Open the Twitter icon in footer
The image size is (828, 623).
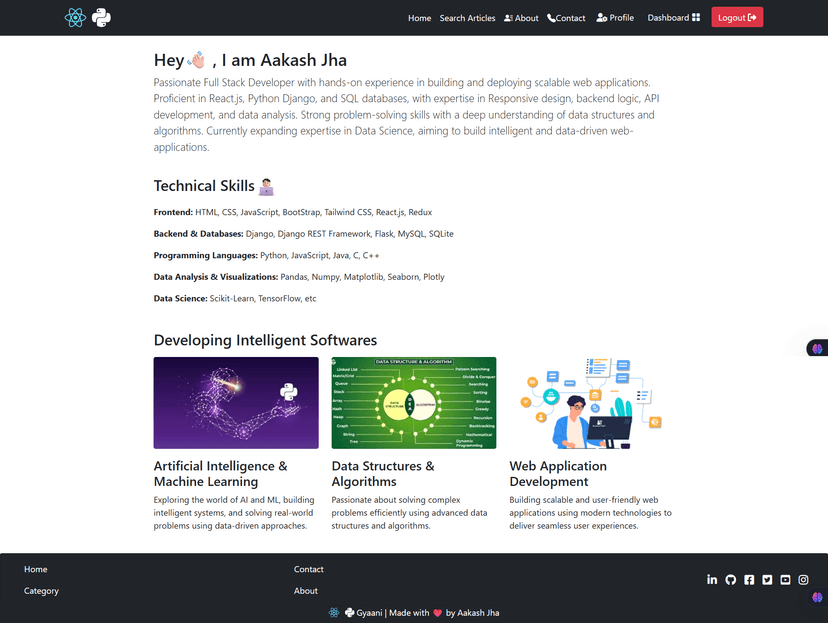click(x=767, y=580)
